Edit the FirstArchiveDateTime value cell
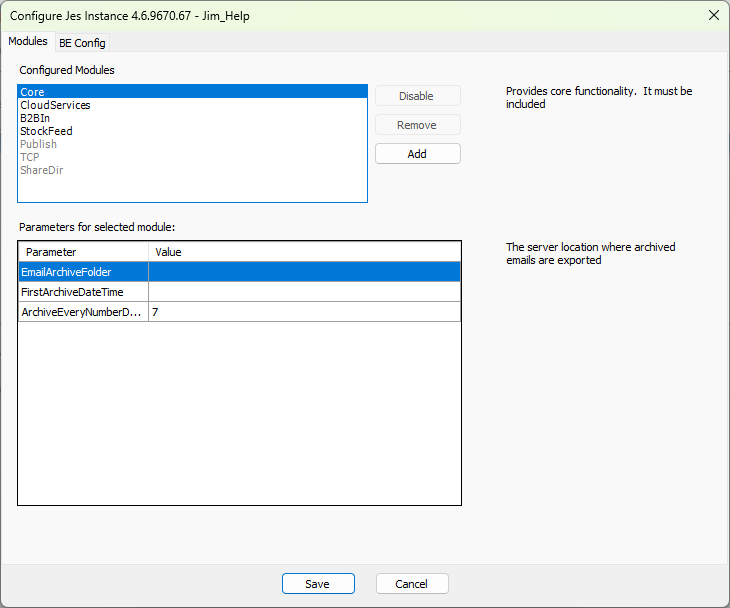730x608 pixels. (x=304, y=292)
